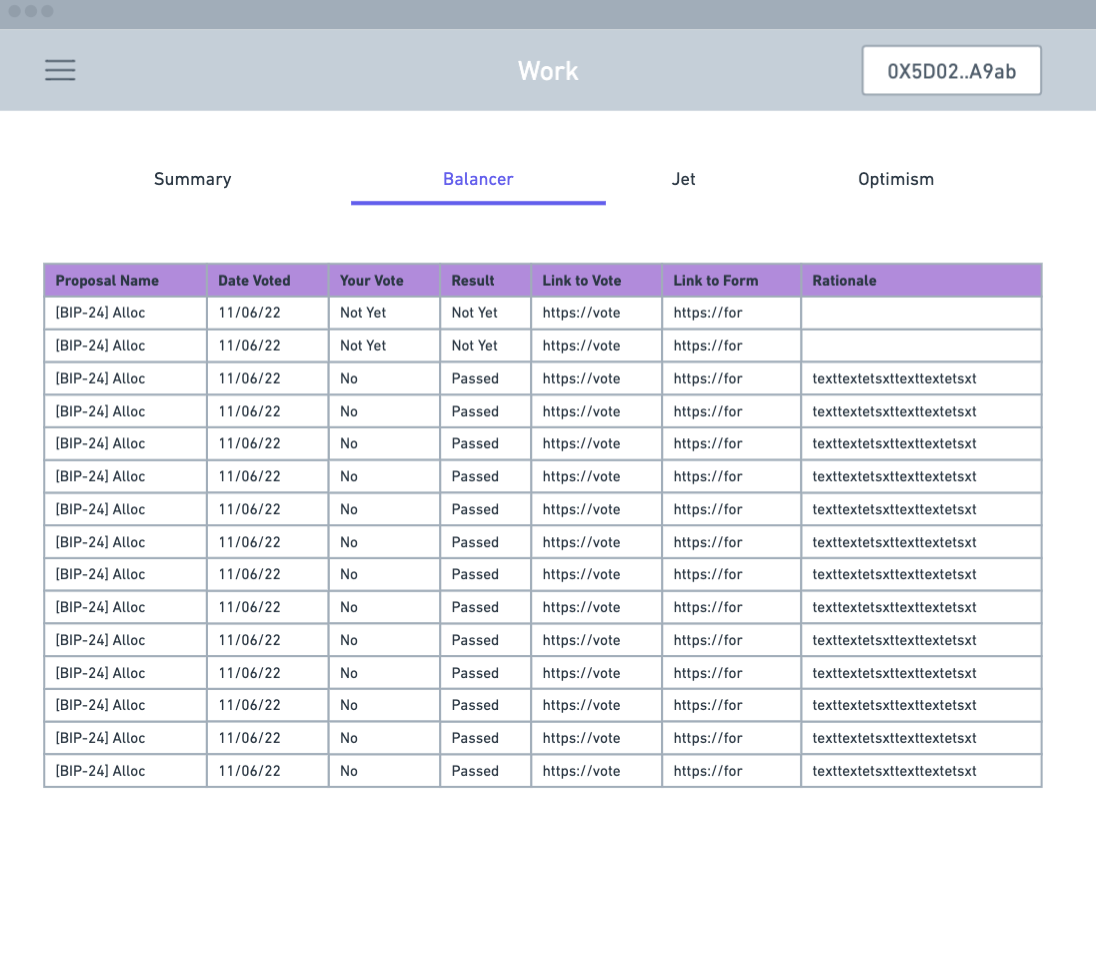Click the texttextetsxt rationale in the last row
1096x972 pixels.
[x=894, y=771]
